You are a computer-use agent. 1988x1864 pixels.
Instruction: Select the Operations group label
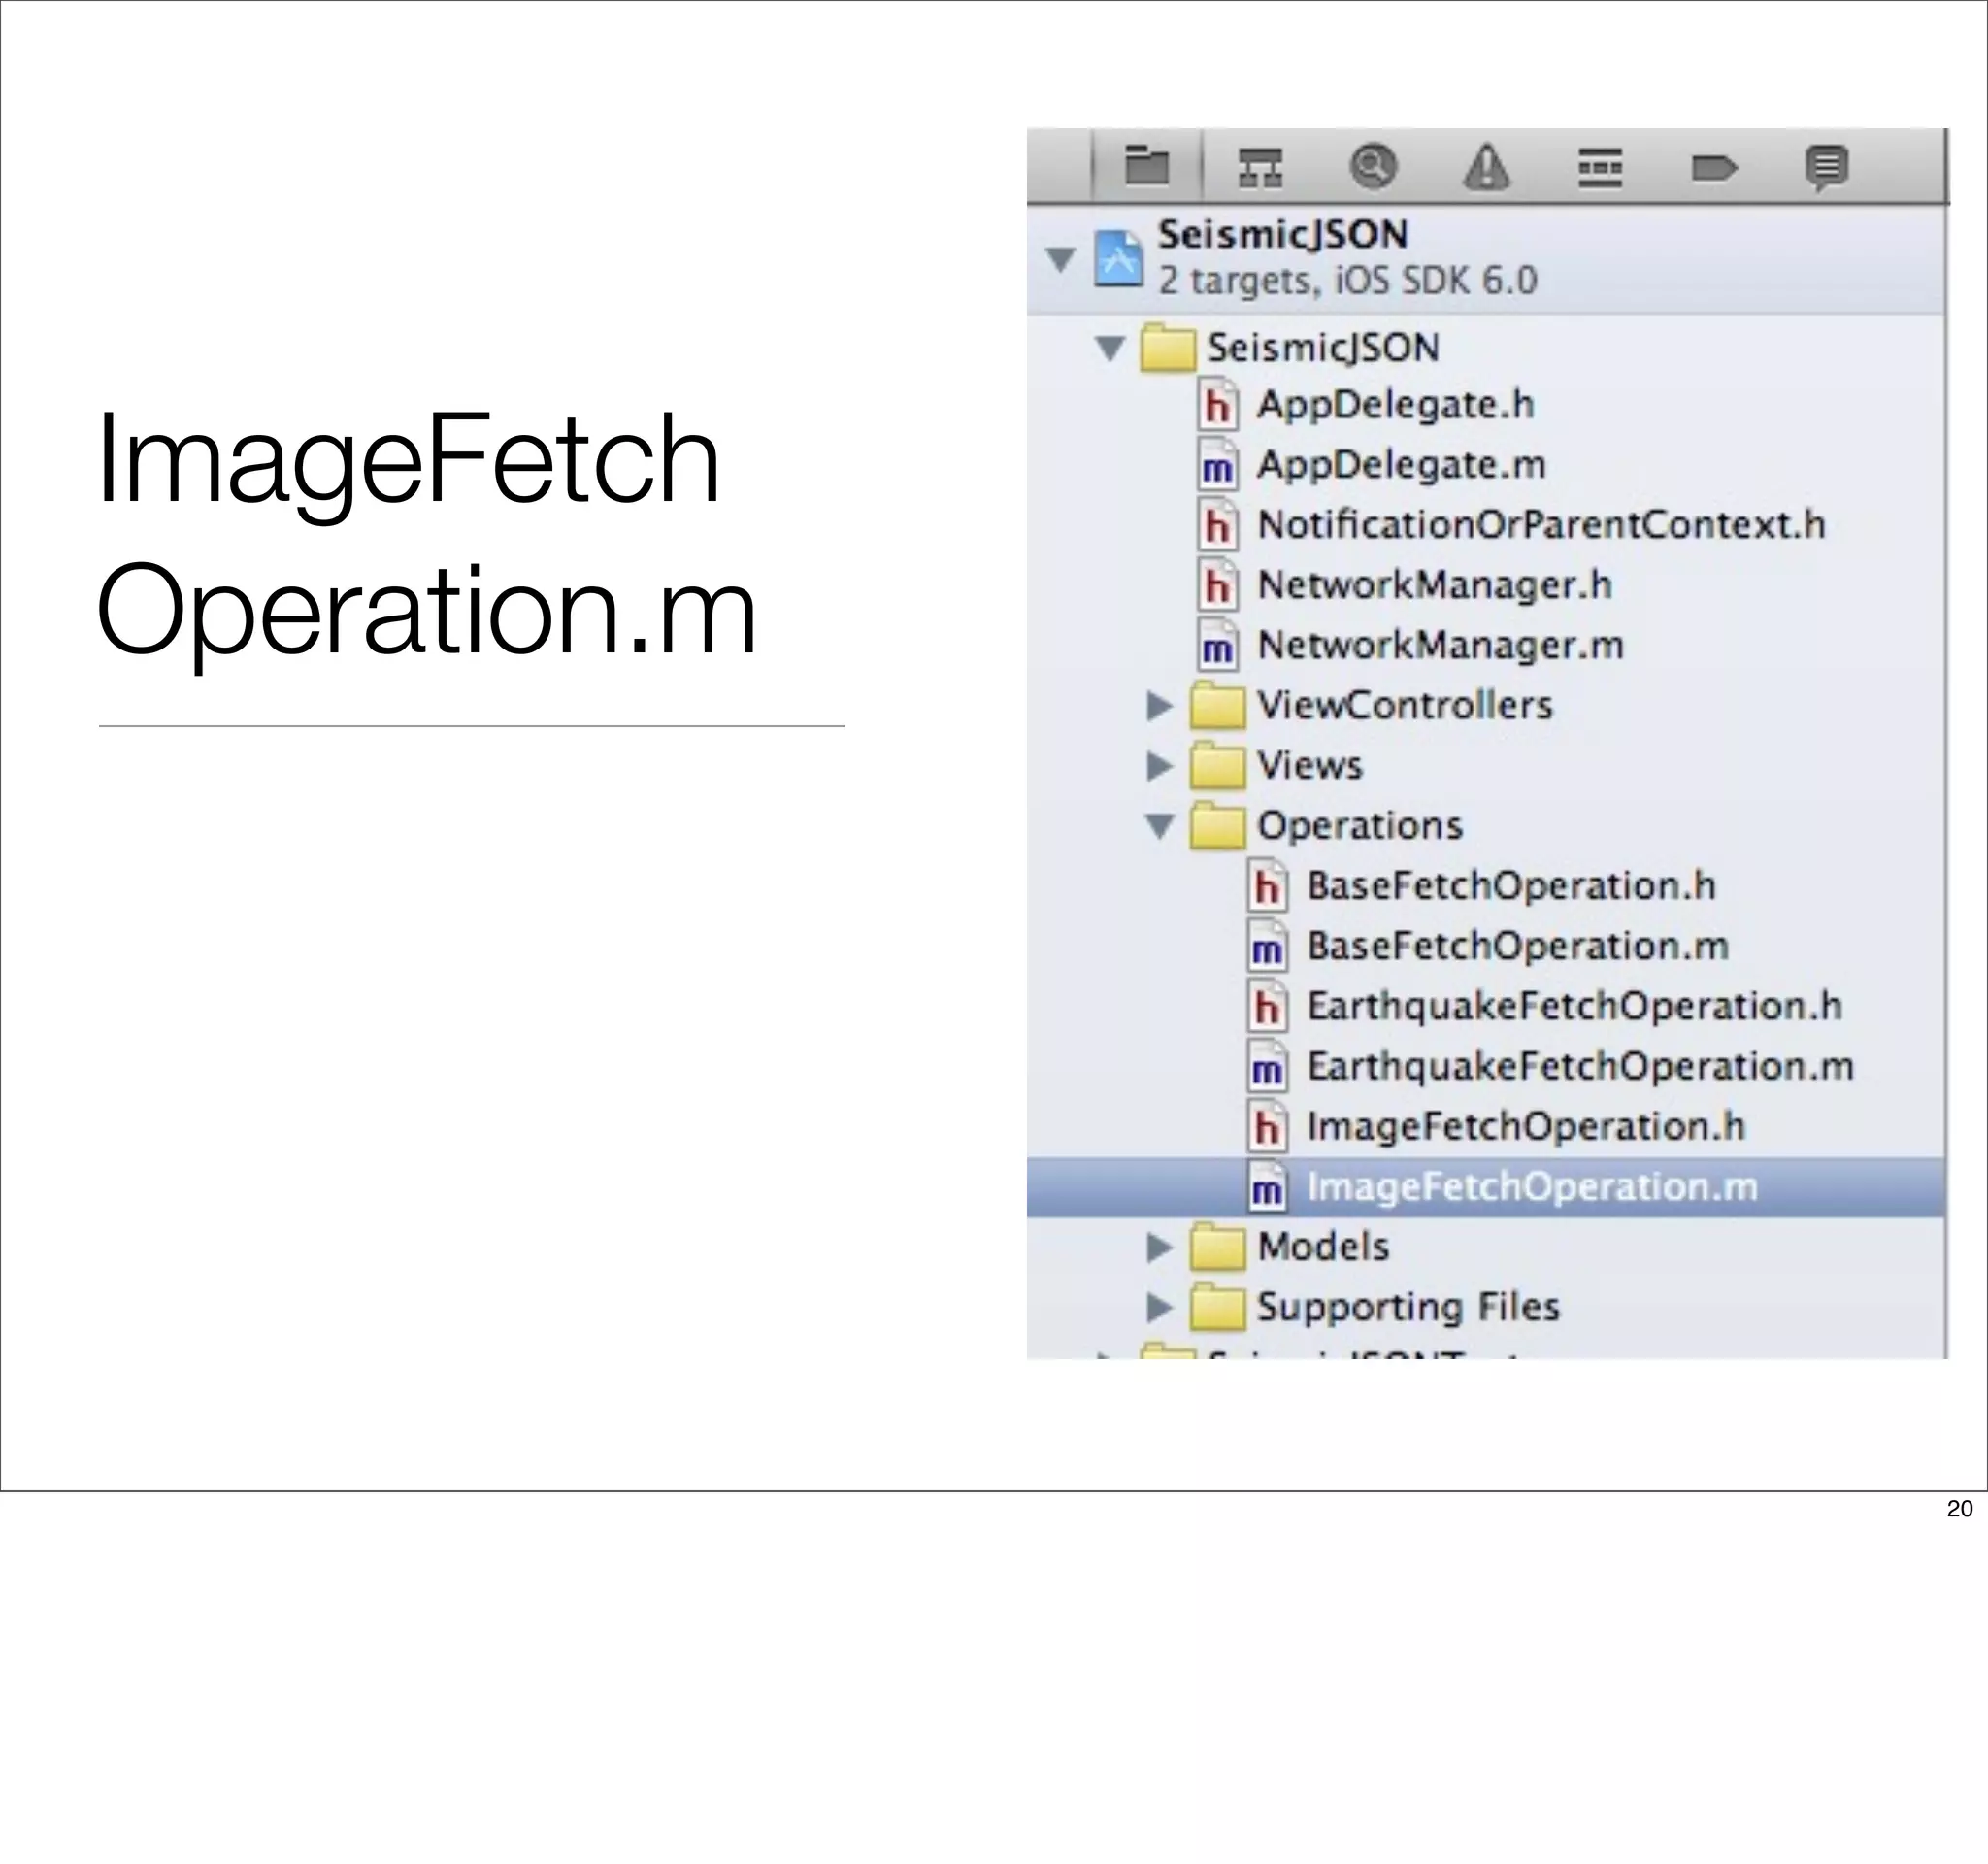(1360, 826)
